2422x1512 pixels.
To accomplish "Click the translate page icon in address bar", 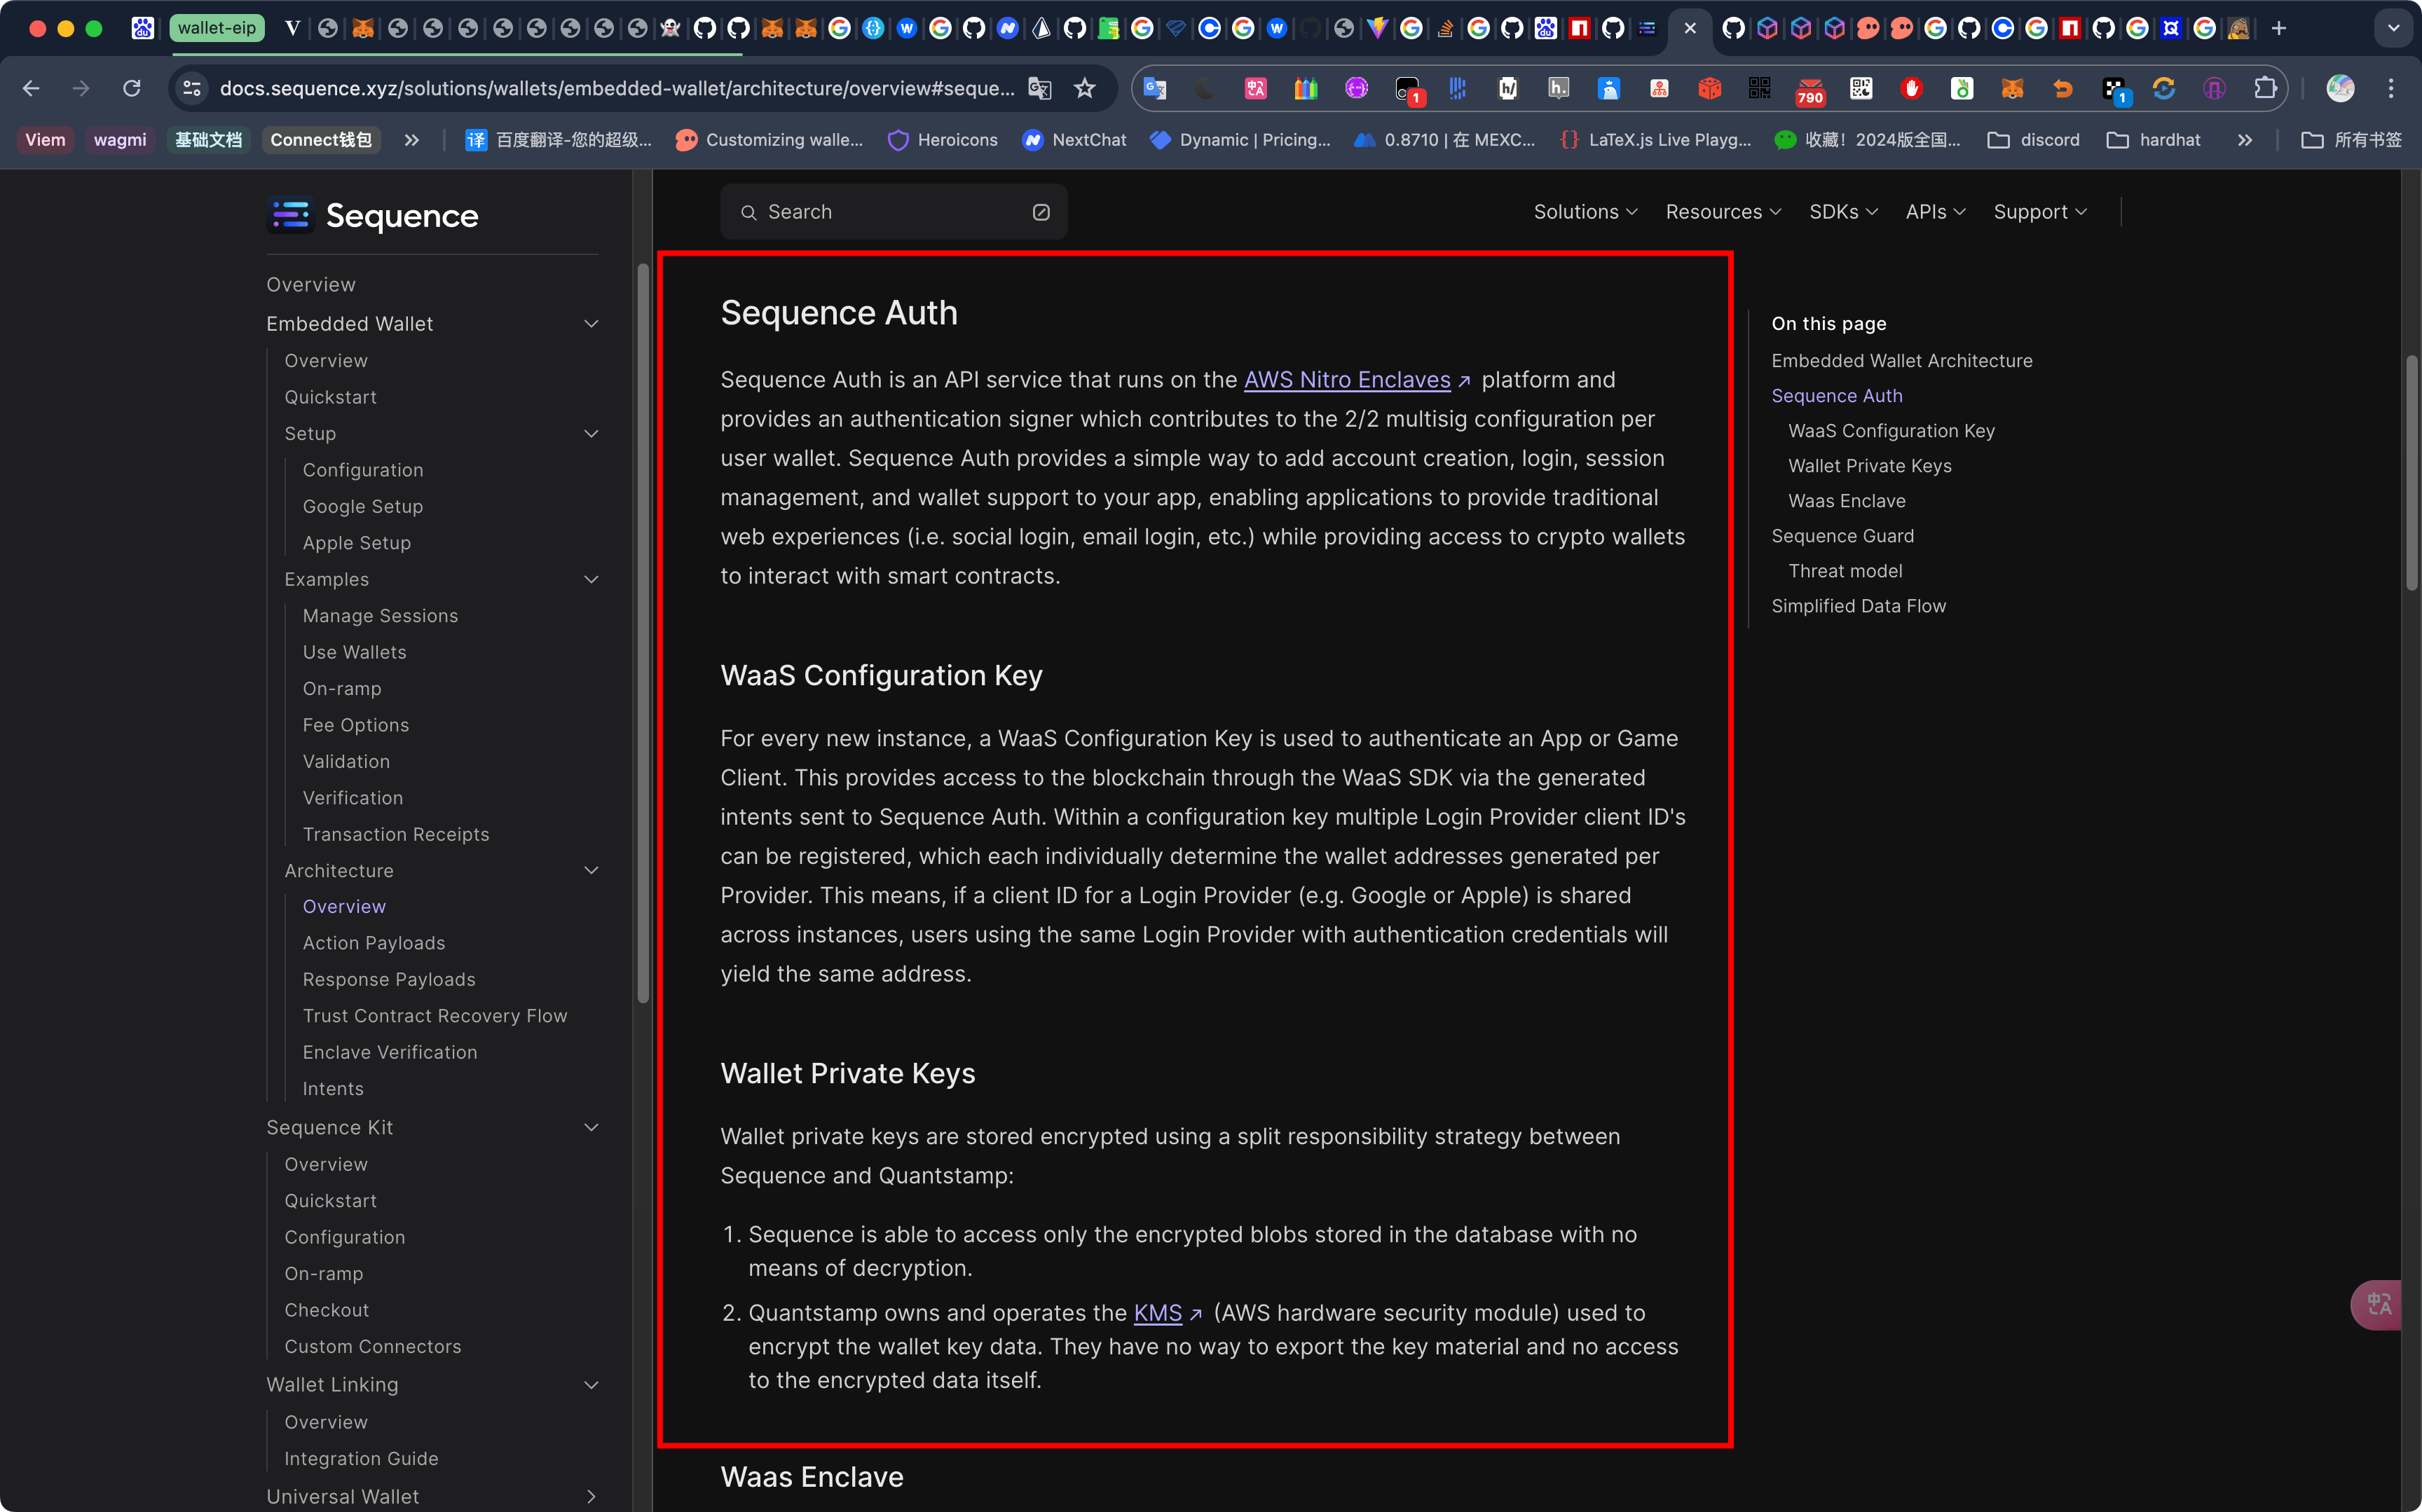I will [x=1040, y=88].
